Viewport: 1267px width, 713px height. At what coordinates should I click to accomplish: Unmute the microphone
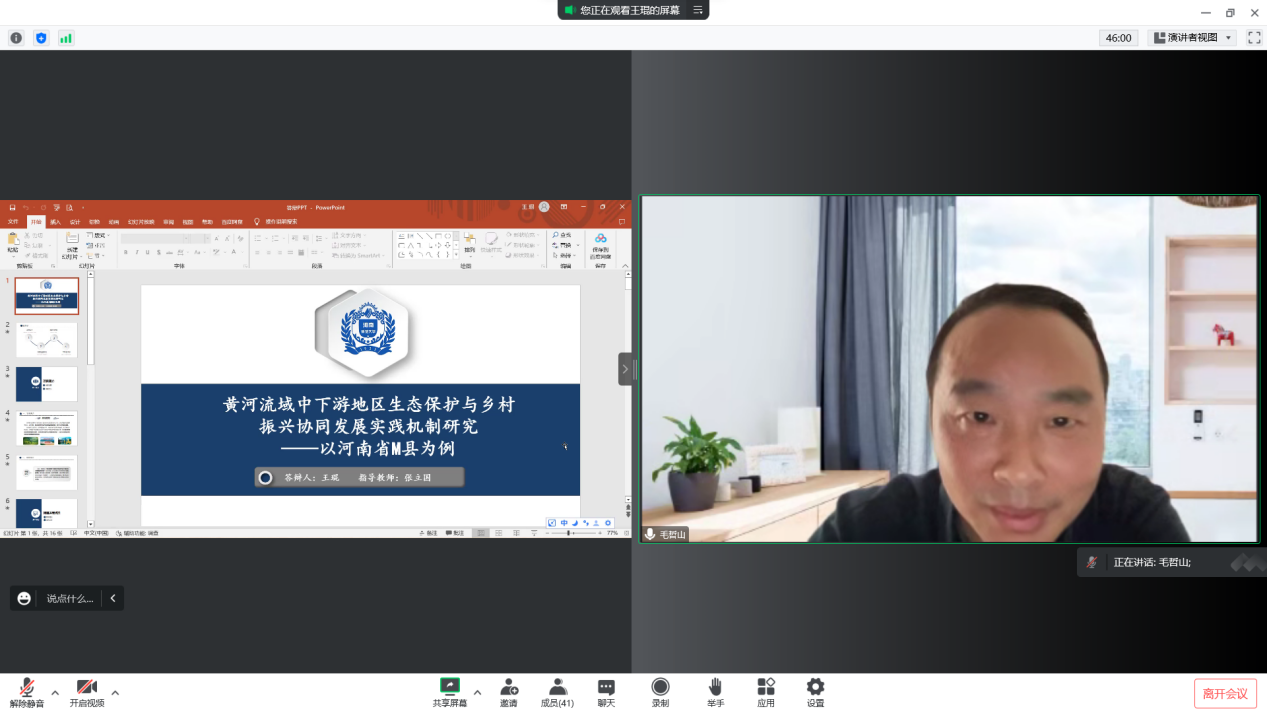click(x=27, y=692)
